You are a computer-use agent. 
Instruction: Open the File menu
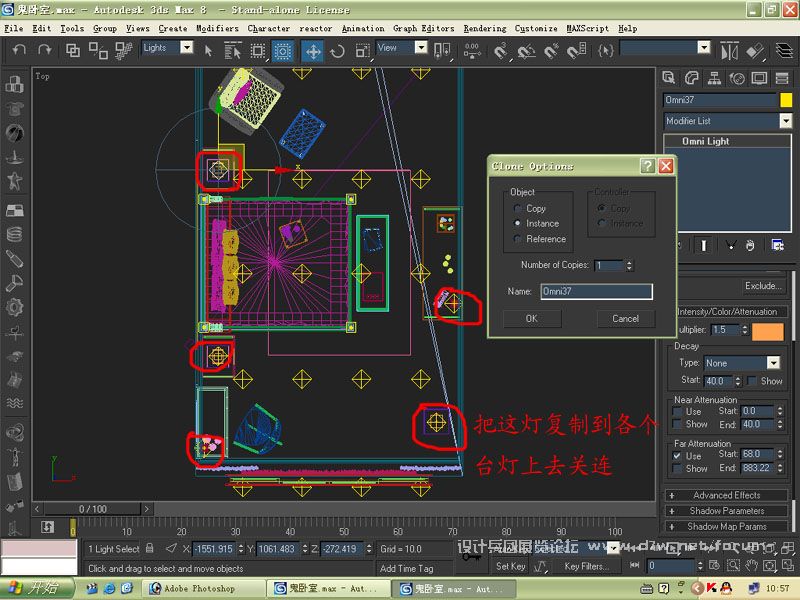(x=14, y=29)
